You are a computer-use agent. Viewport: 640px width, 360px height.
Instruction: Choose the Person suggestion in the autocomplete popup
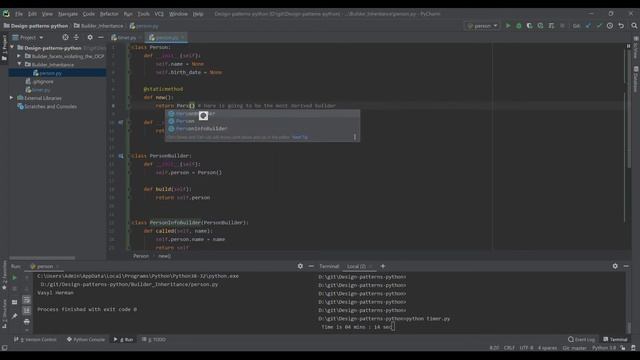(x=262, y=121)
